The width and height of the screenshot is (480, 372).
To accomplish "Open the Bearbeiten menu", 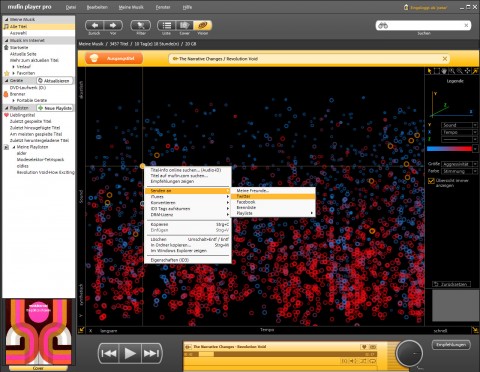I will pos(97,7).
